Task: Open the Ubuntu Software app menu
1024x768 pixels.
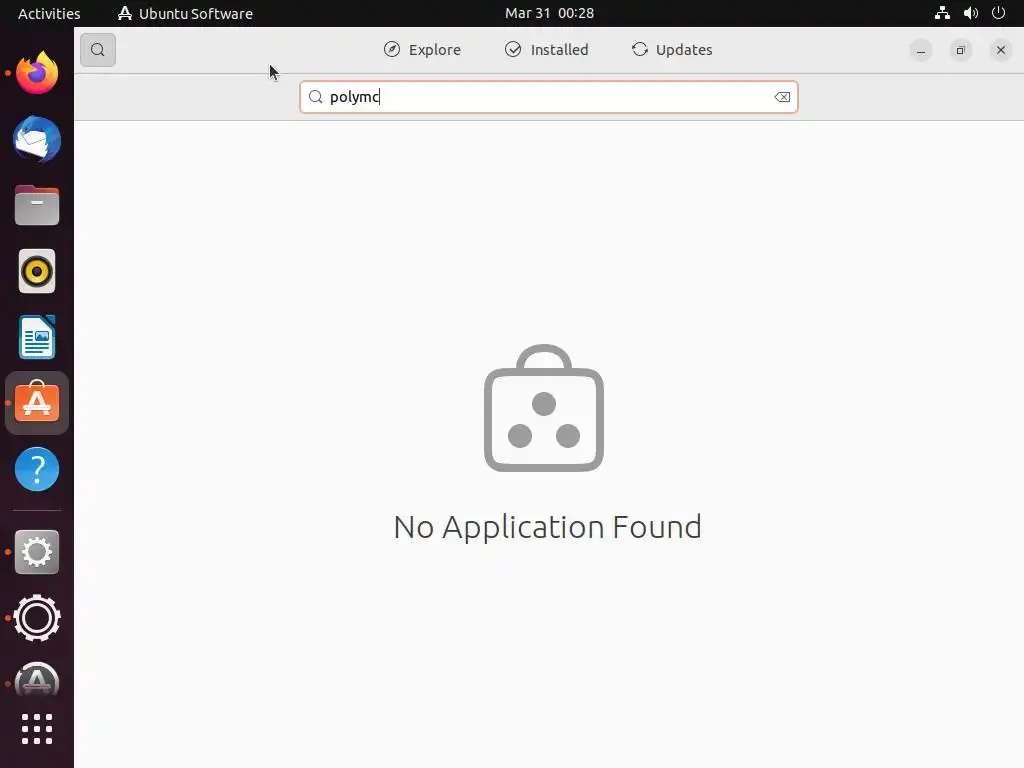Action: click(185, 13)
